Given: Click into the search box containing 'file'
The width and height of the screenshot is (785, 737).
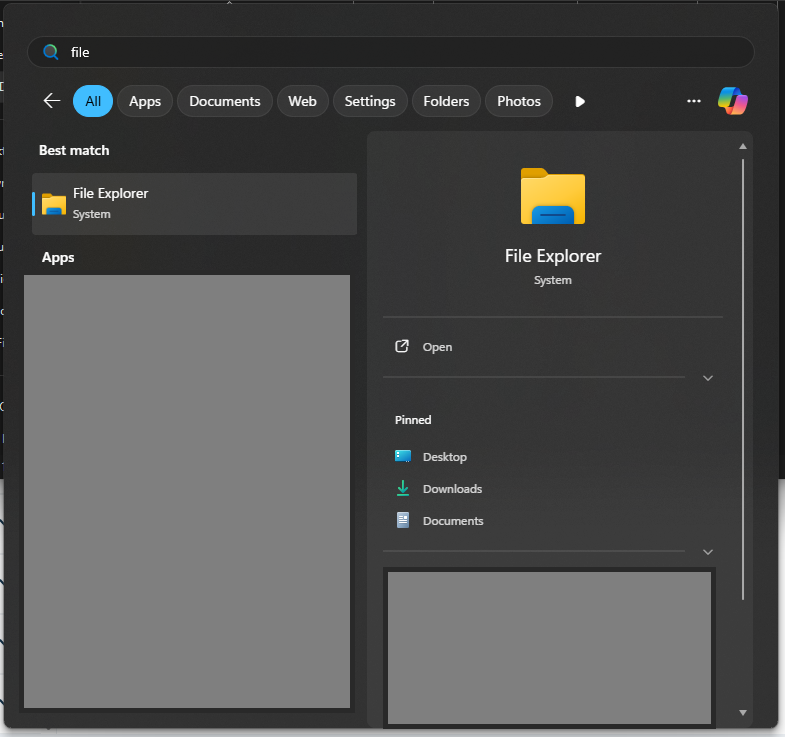Looking at the screenshot, I should pyautogui.click(x=390, y=52).
